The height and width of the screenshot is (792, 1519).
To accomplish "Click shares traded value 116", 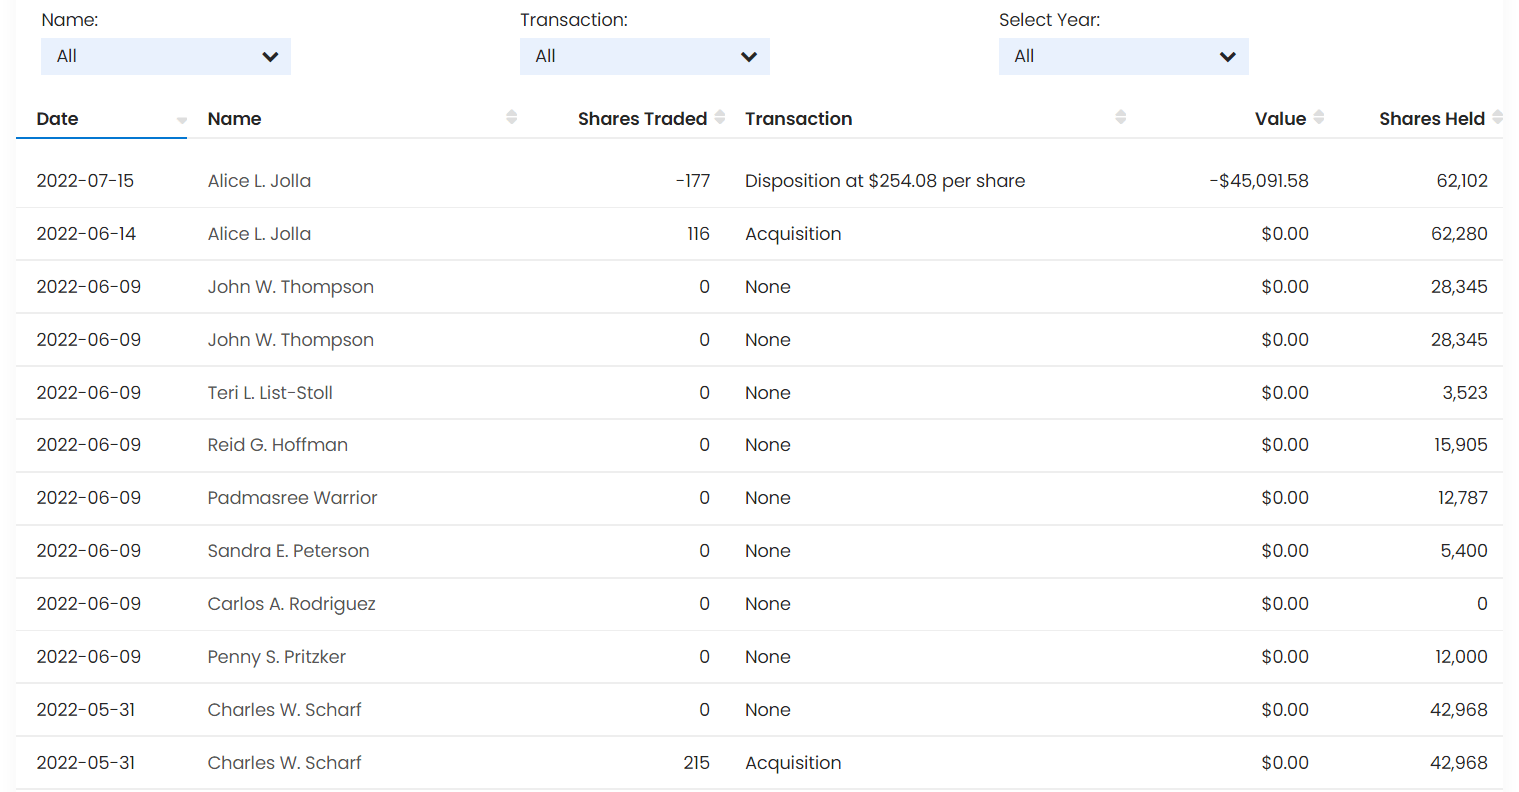I will [x=698, y=234].
